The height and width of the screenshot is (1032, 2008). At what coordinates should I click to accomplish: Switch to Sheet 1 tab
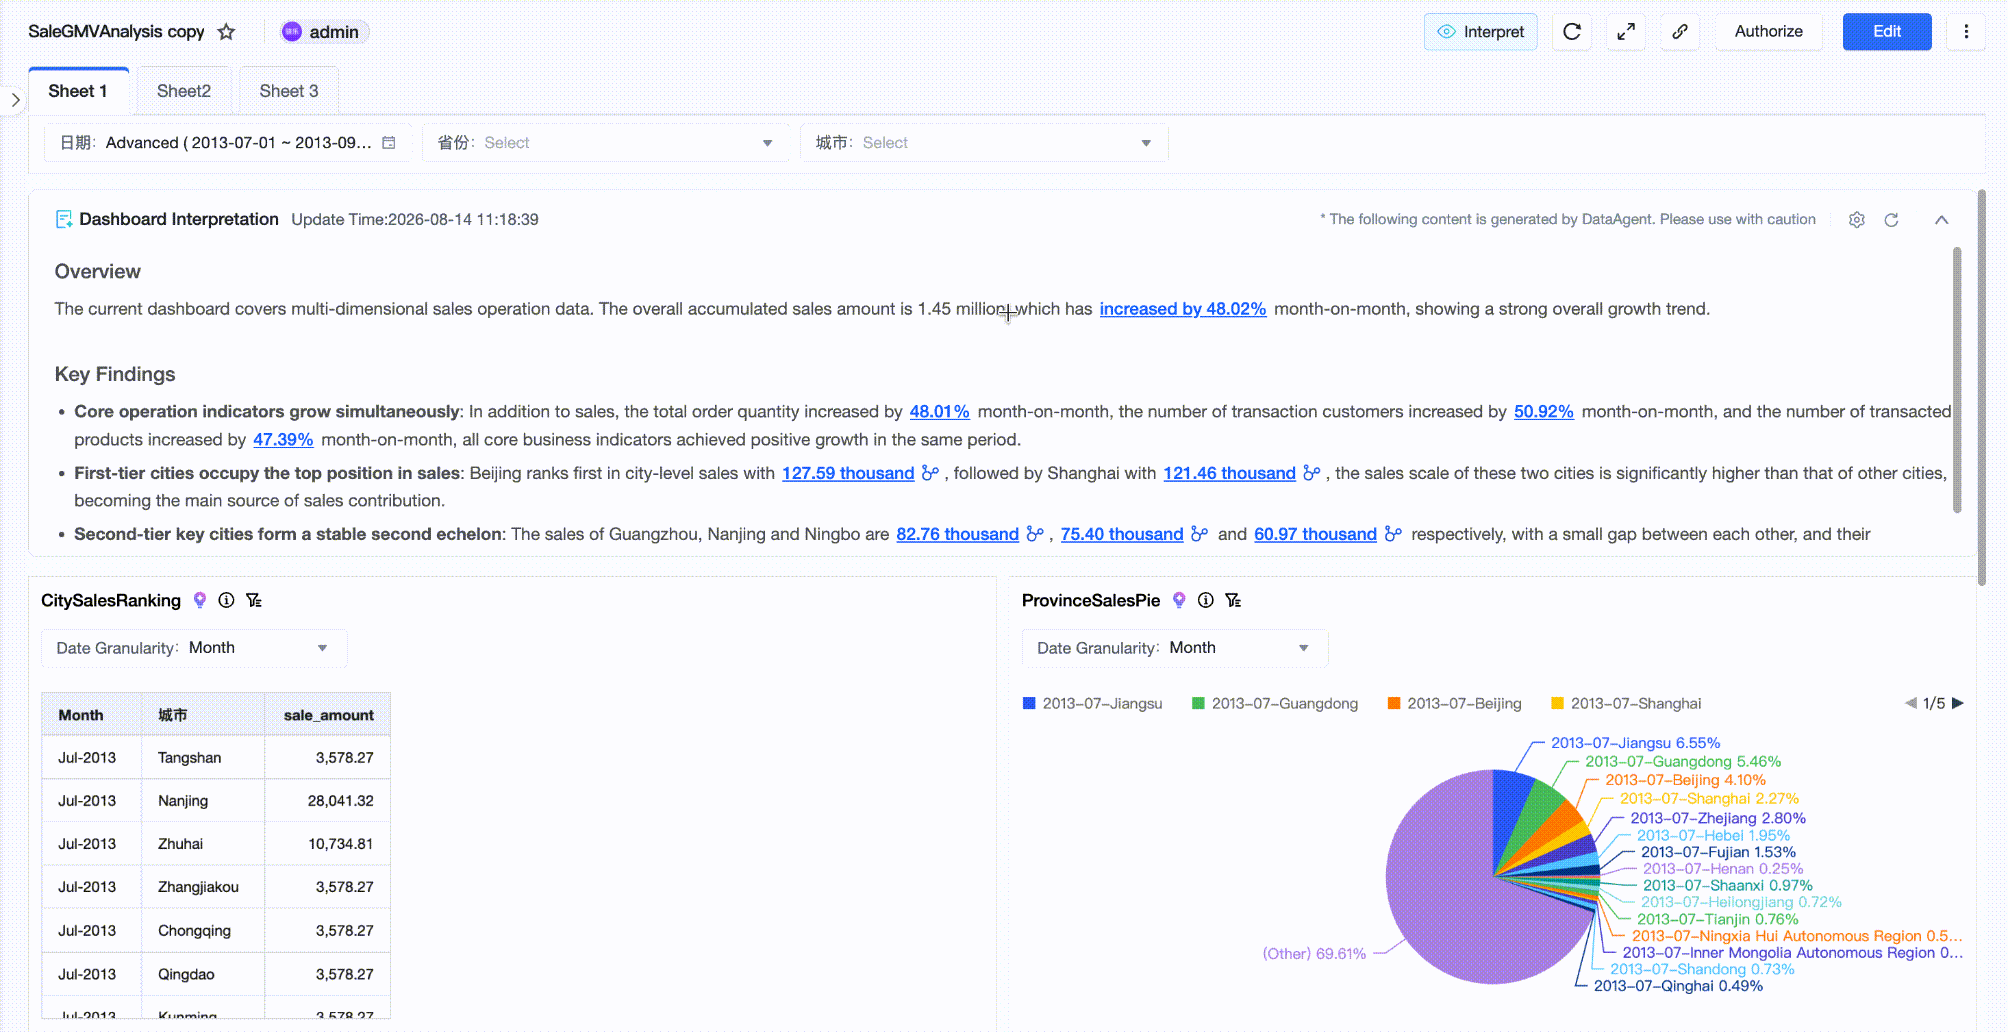tap(78, 91)
